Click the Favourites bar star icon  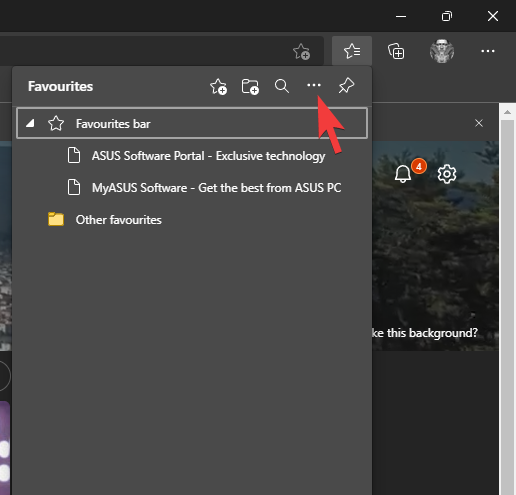pyautogui.click(x=56, y=123)
